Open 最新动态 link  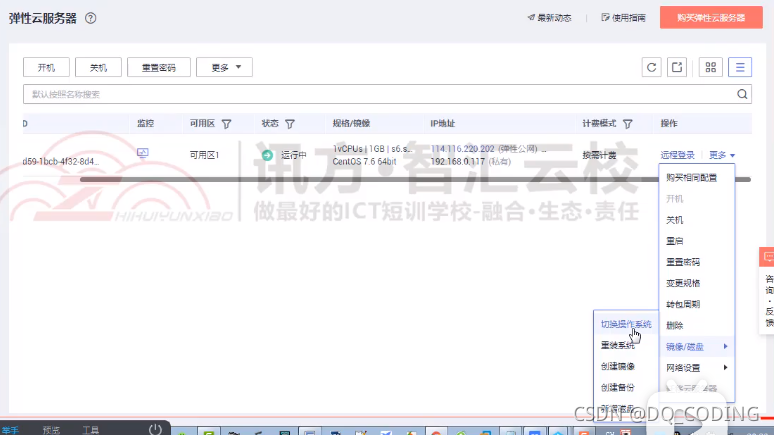[549, 18]
